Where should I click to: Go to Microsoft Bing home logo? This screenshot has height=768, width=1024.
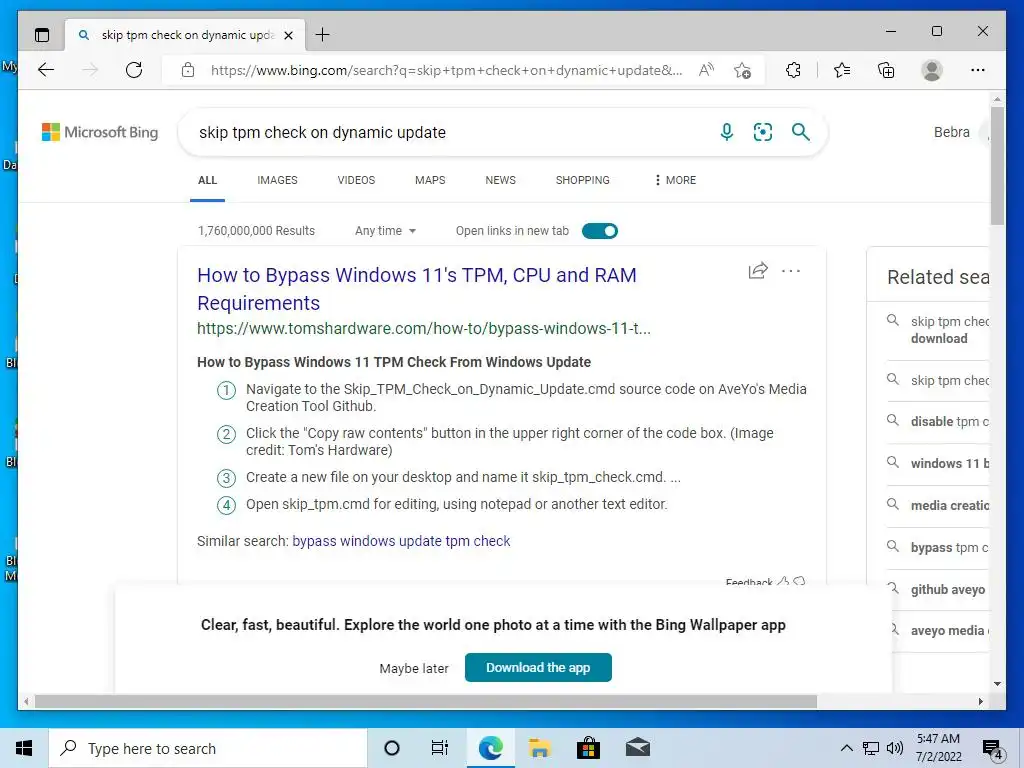pyautogui.click(x=100, y=132)
